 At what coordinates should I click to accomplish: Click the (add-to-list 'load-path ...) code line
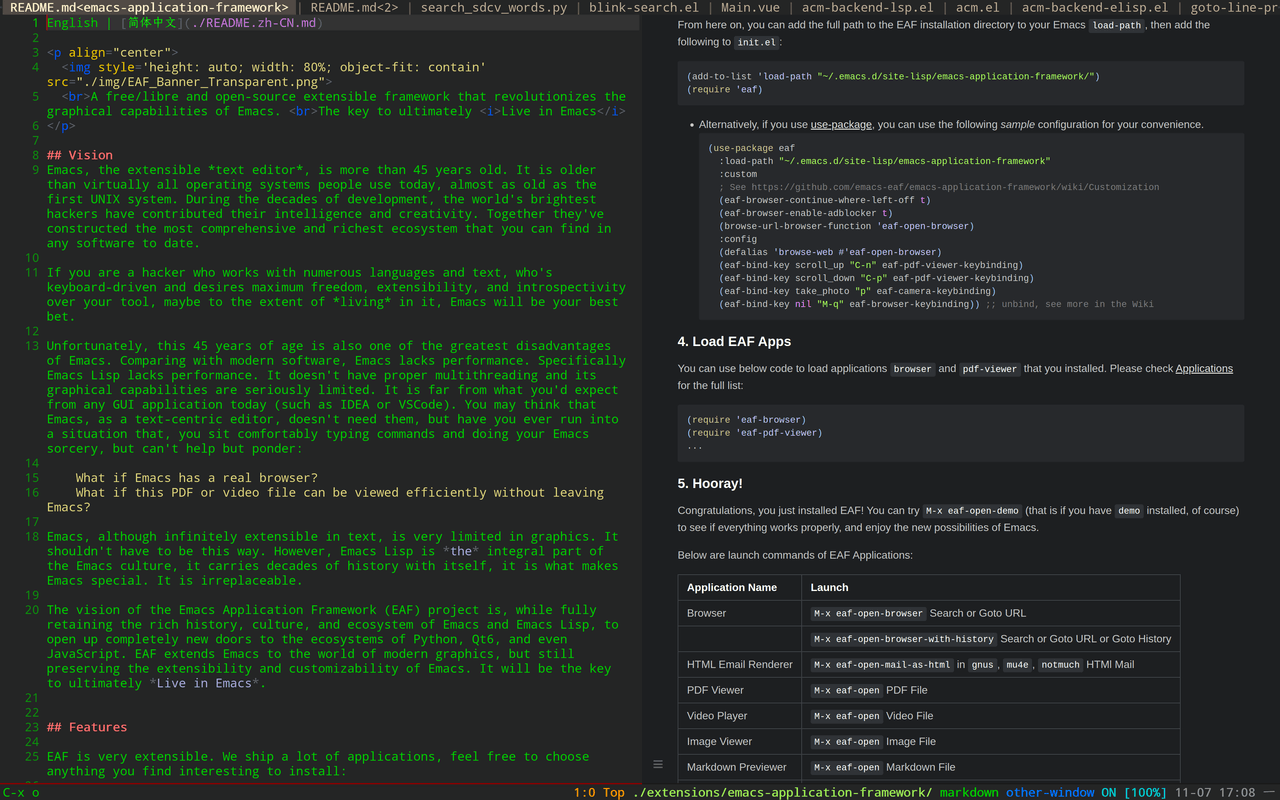coord(893,76)
